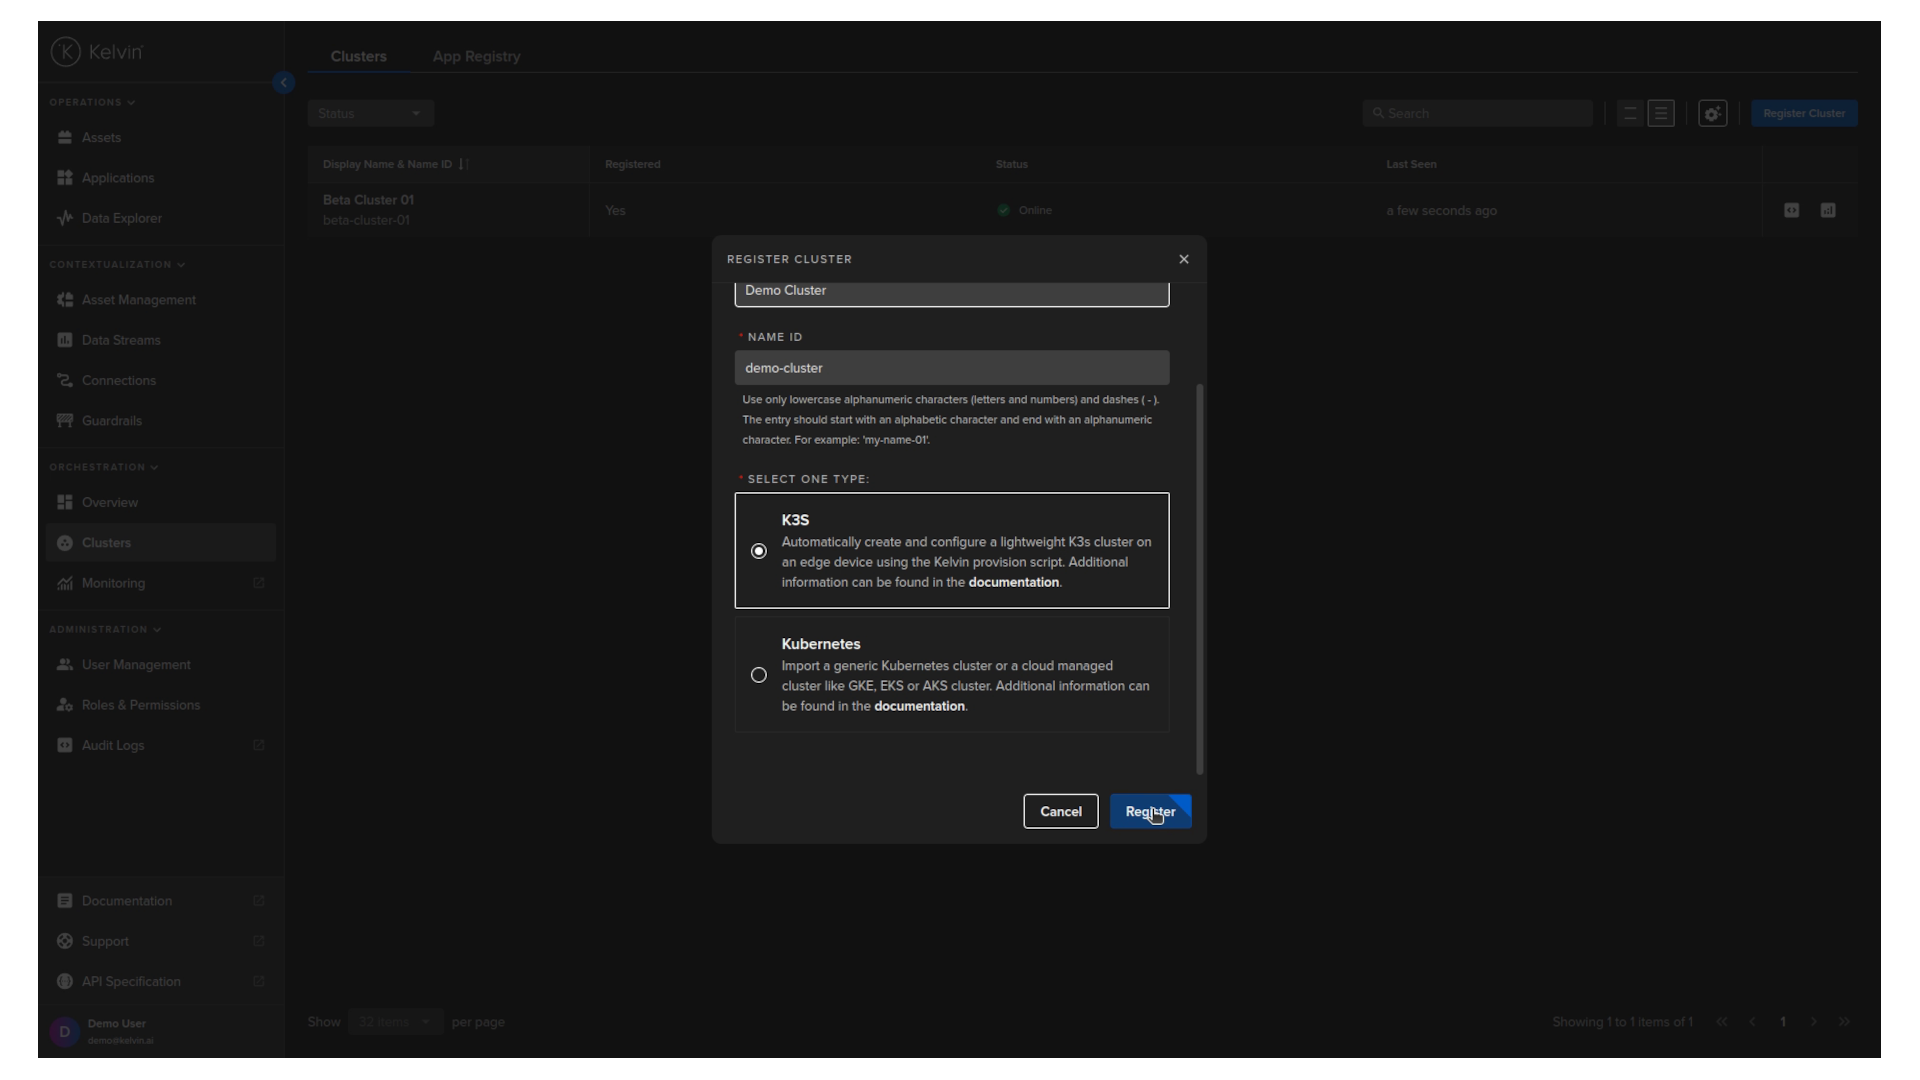Image resolution: width=1920 pixels, height=1080 pixels.
Task: Open Guardrails from the sidebar icon
Action: tap(65, 421)
